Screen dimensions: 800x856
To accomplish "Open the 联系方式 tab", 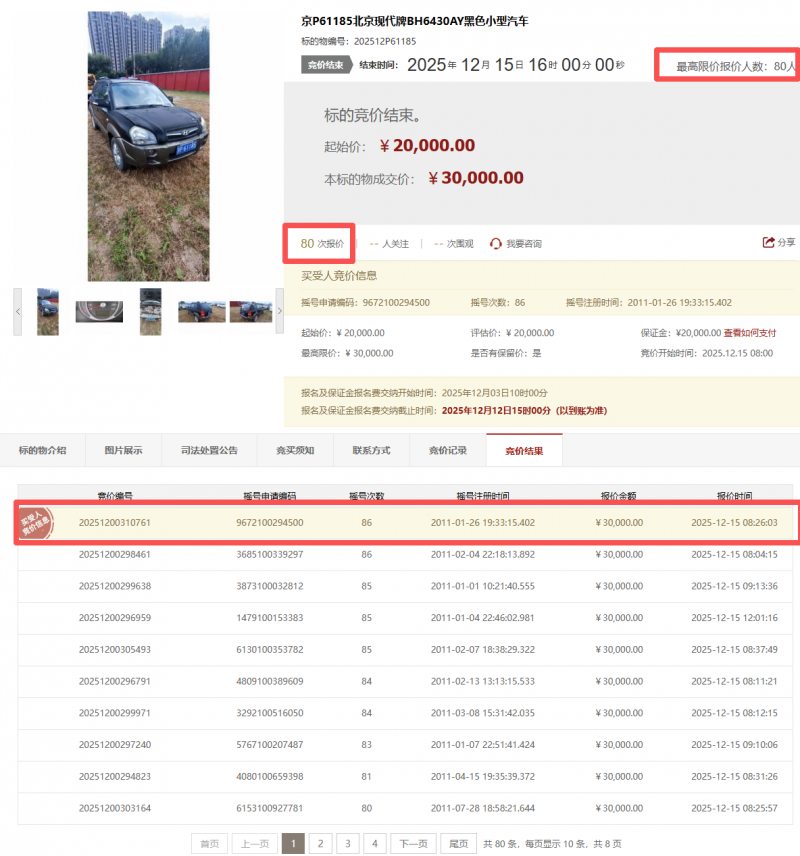I will click(371, 451).
